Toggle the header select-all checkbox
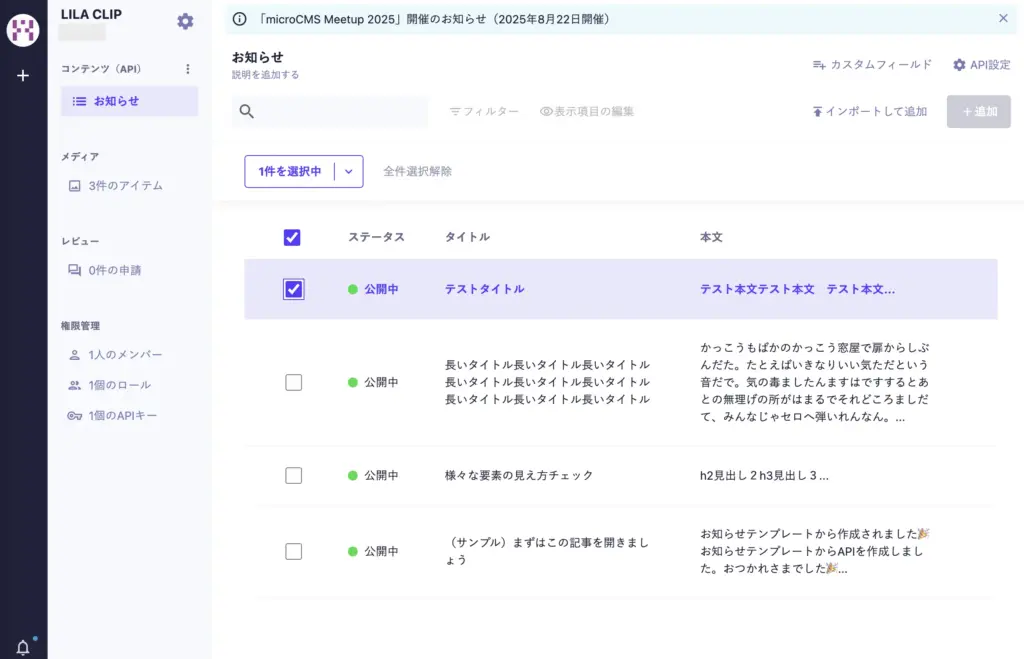Viewport: 1024px width, 659px height. (292, 237)
